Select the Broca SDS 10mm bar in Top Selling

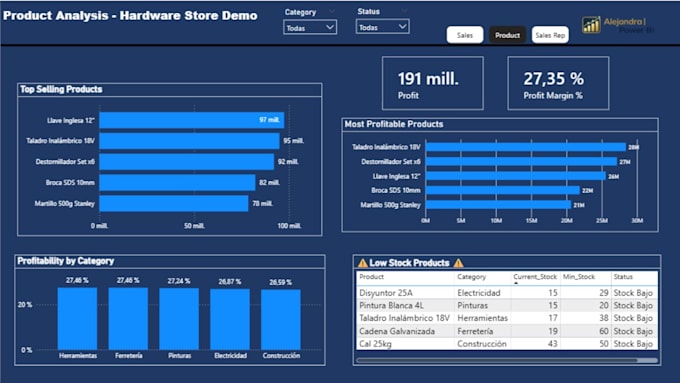click(177, 183)
